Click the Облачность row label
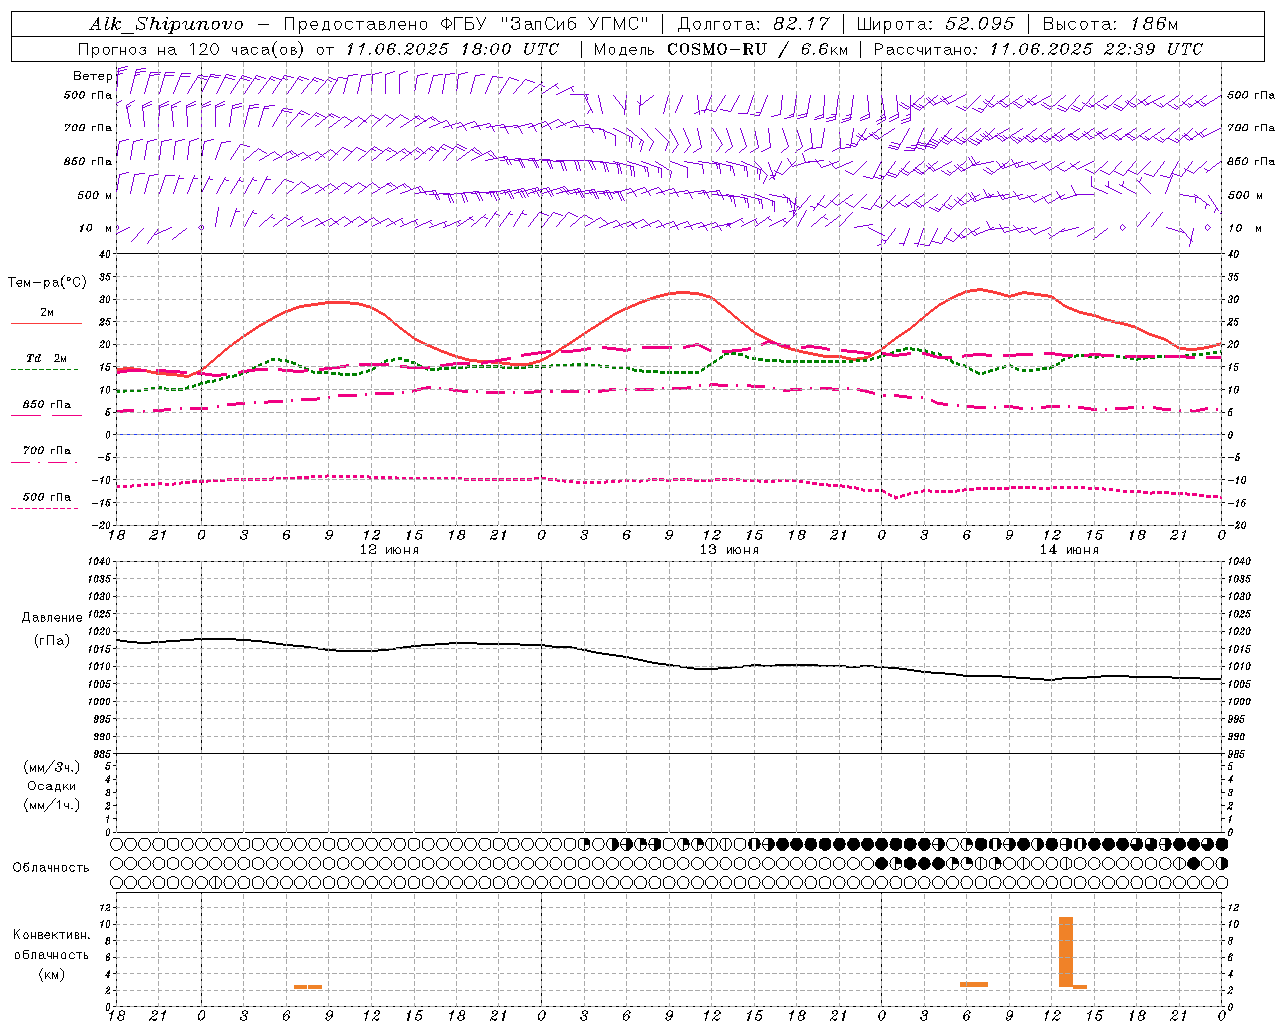Image resolution: width=1280 pixels, height=1024 pixels. [51, 867]
